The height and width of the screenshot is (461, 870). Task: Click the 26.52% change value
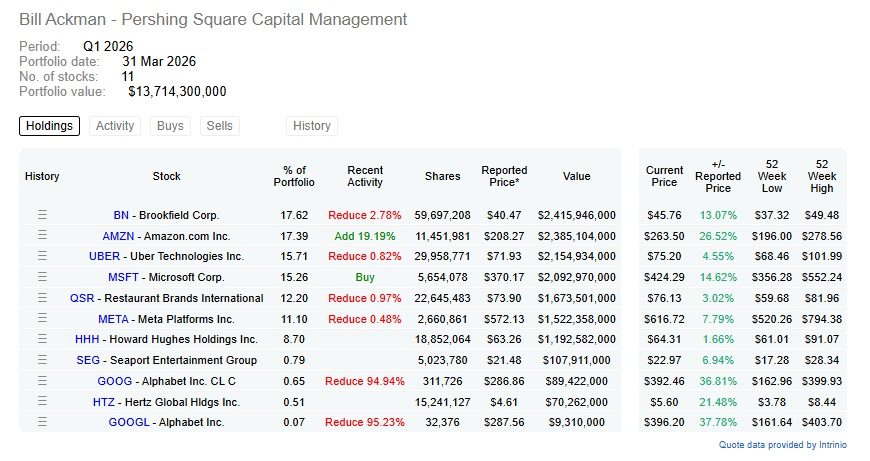coord(718,236)
